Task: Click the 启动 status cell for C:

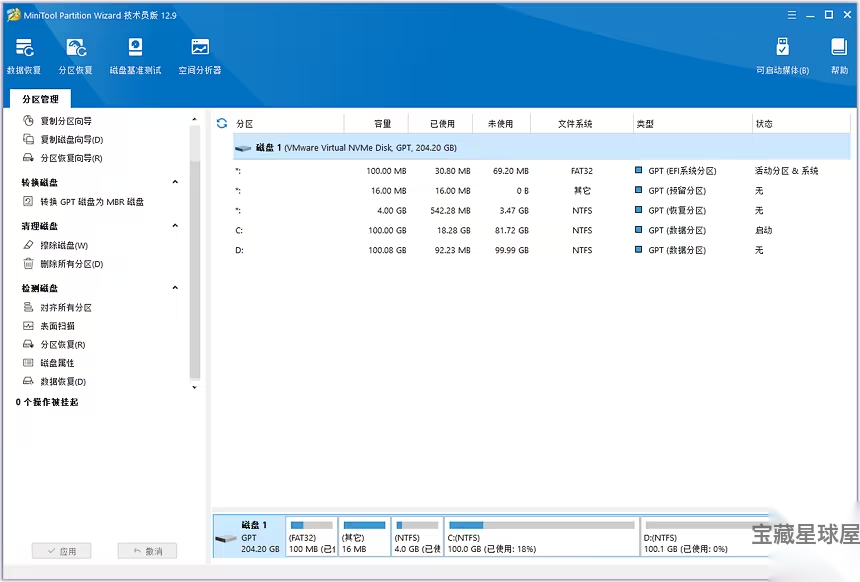Action: [763, 230]
